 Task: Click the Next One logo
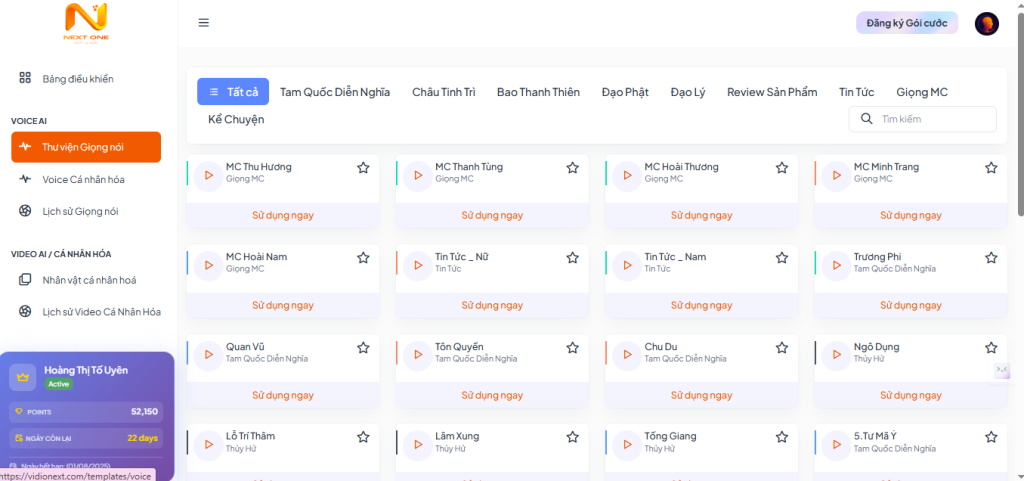click(86, 22)
